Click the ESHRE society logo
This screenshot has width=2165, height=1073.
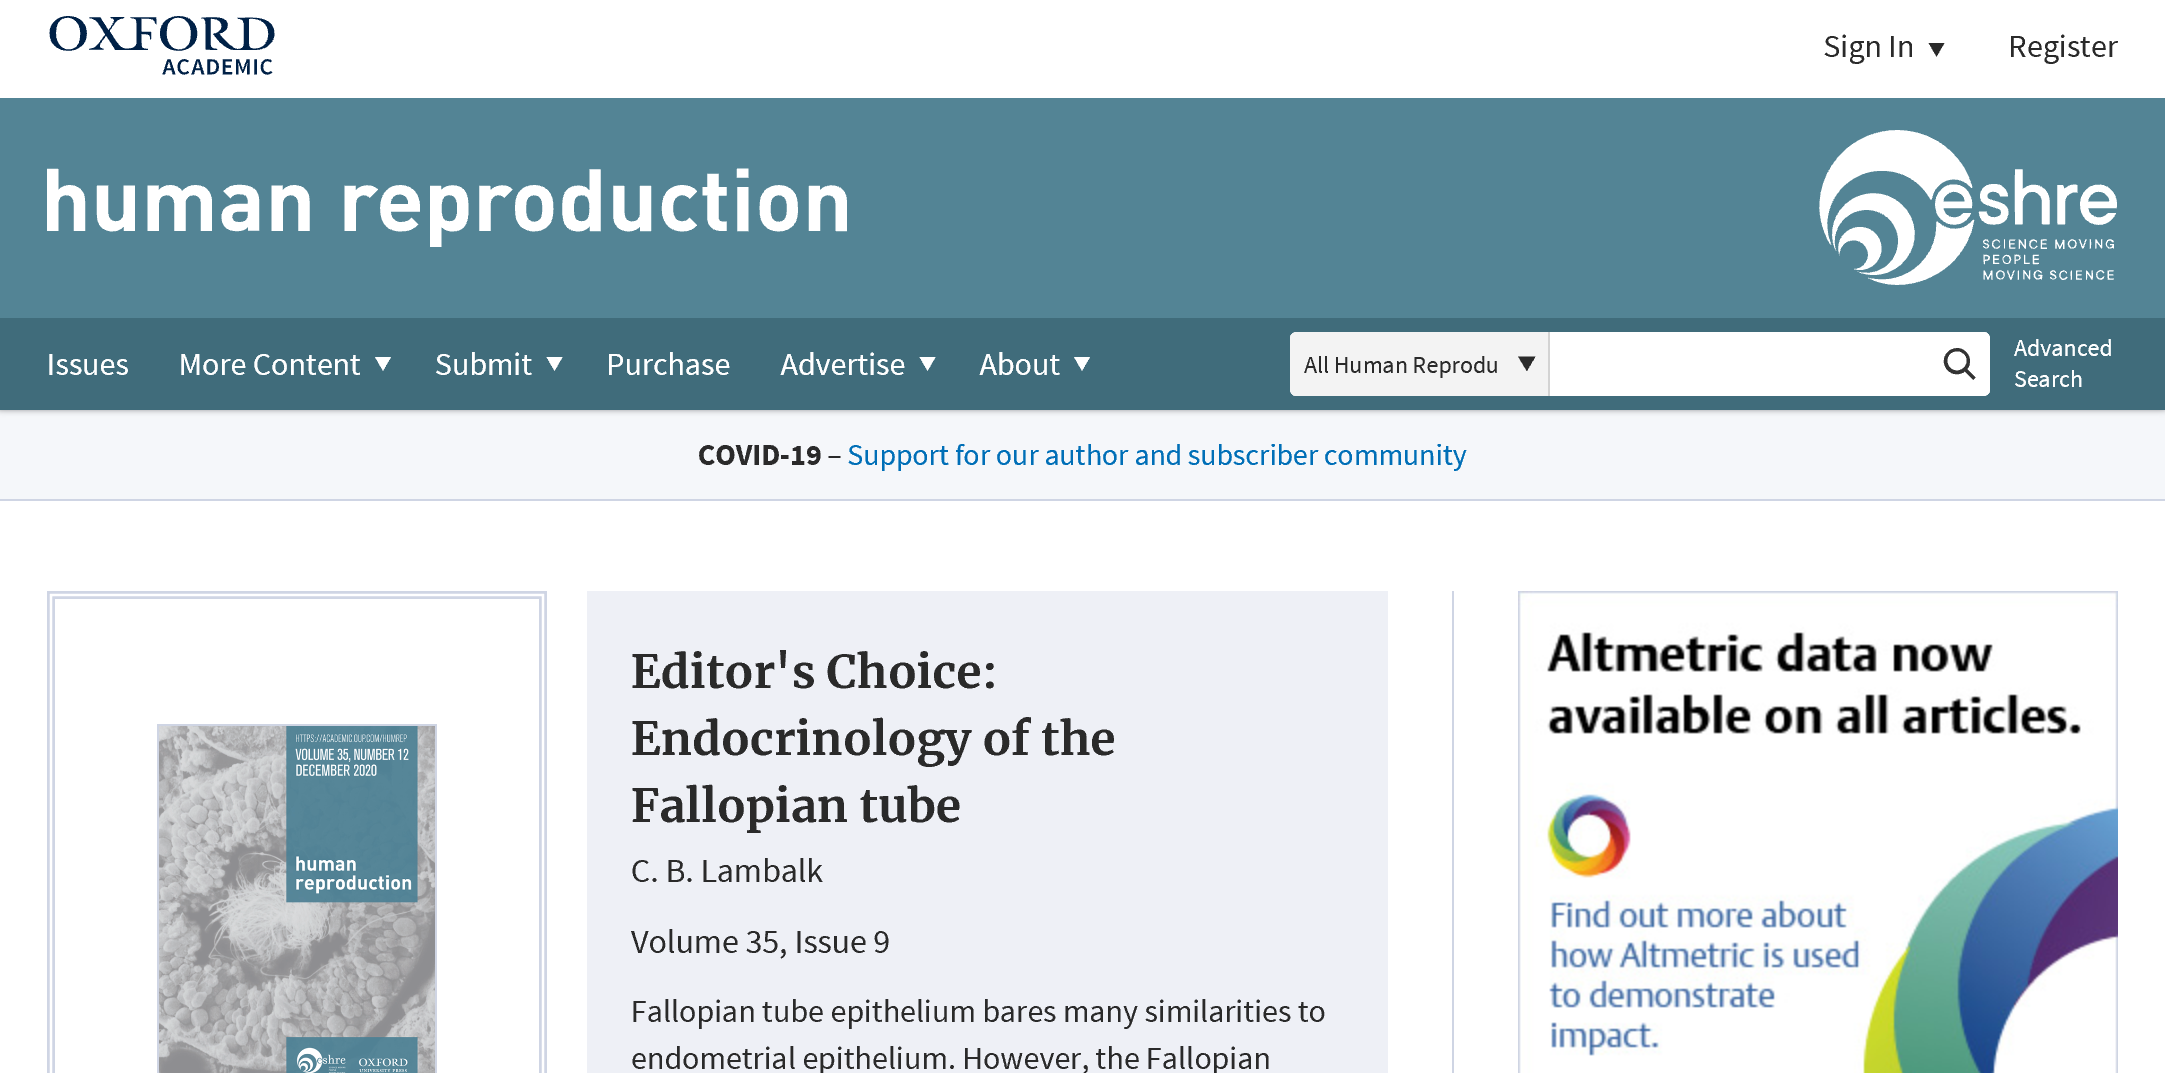click(1967, 207)
